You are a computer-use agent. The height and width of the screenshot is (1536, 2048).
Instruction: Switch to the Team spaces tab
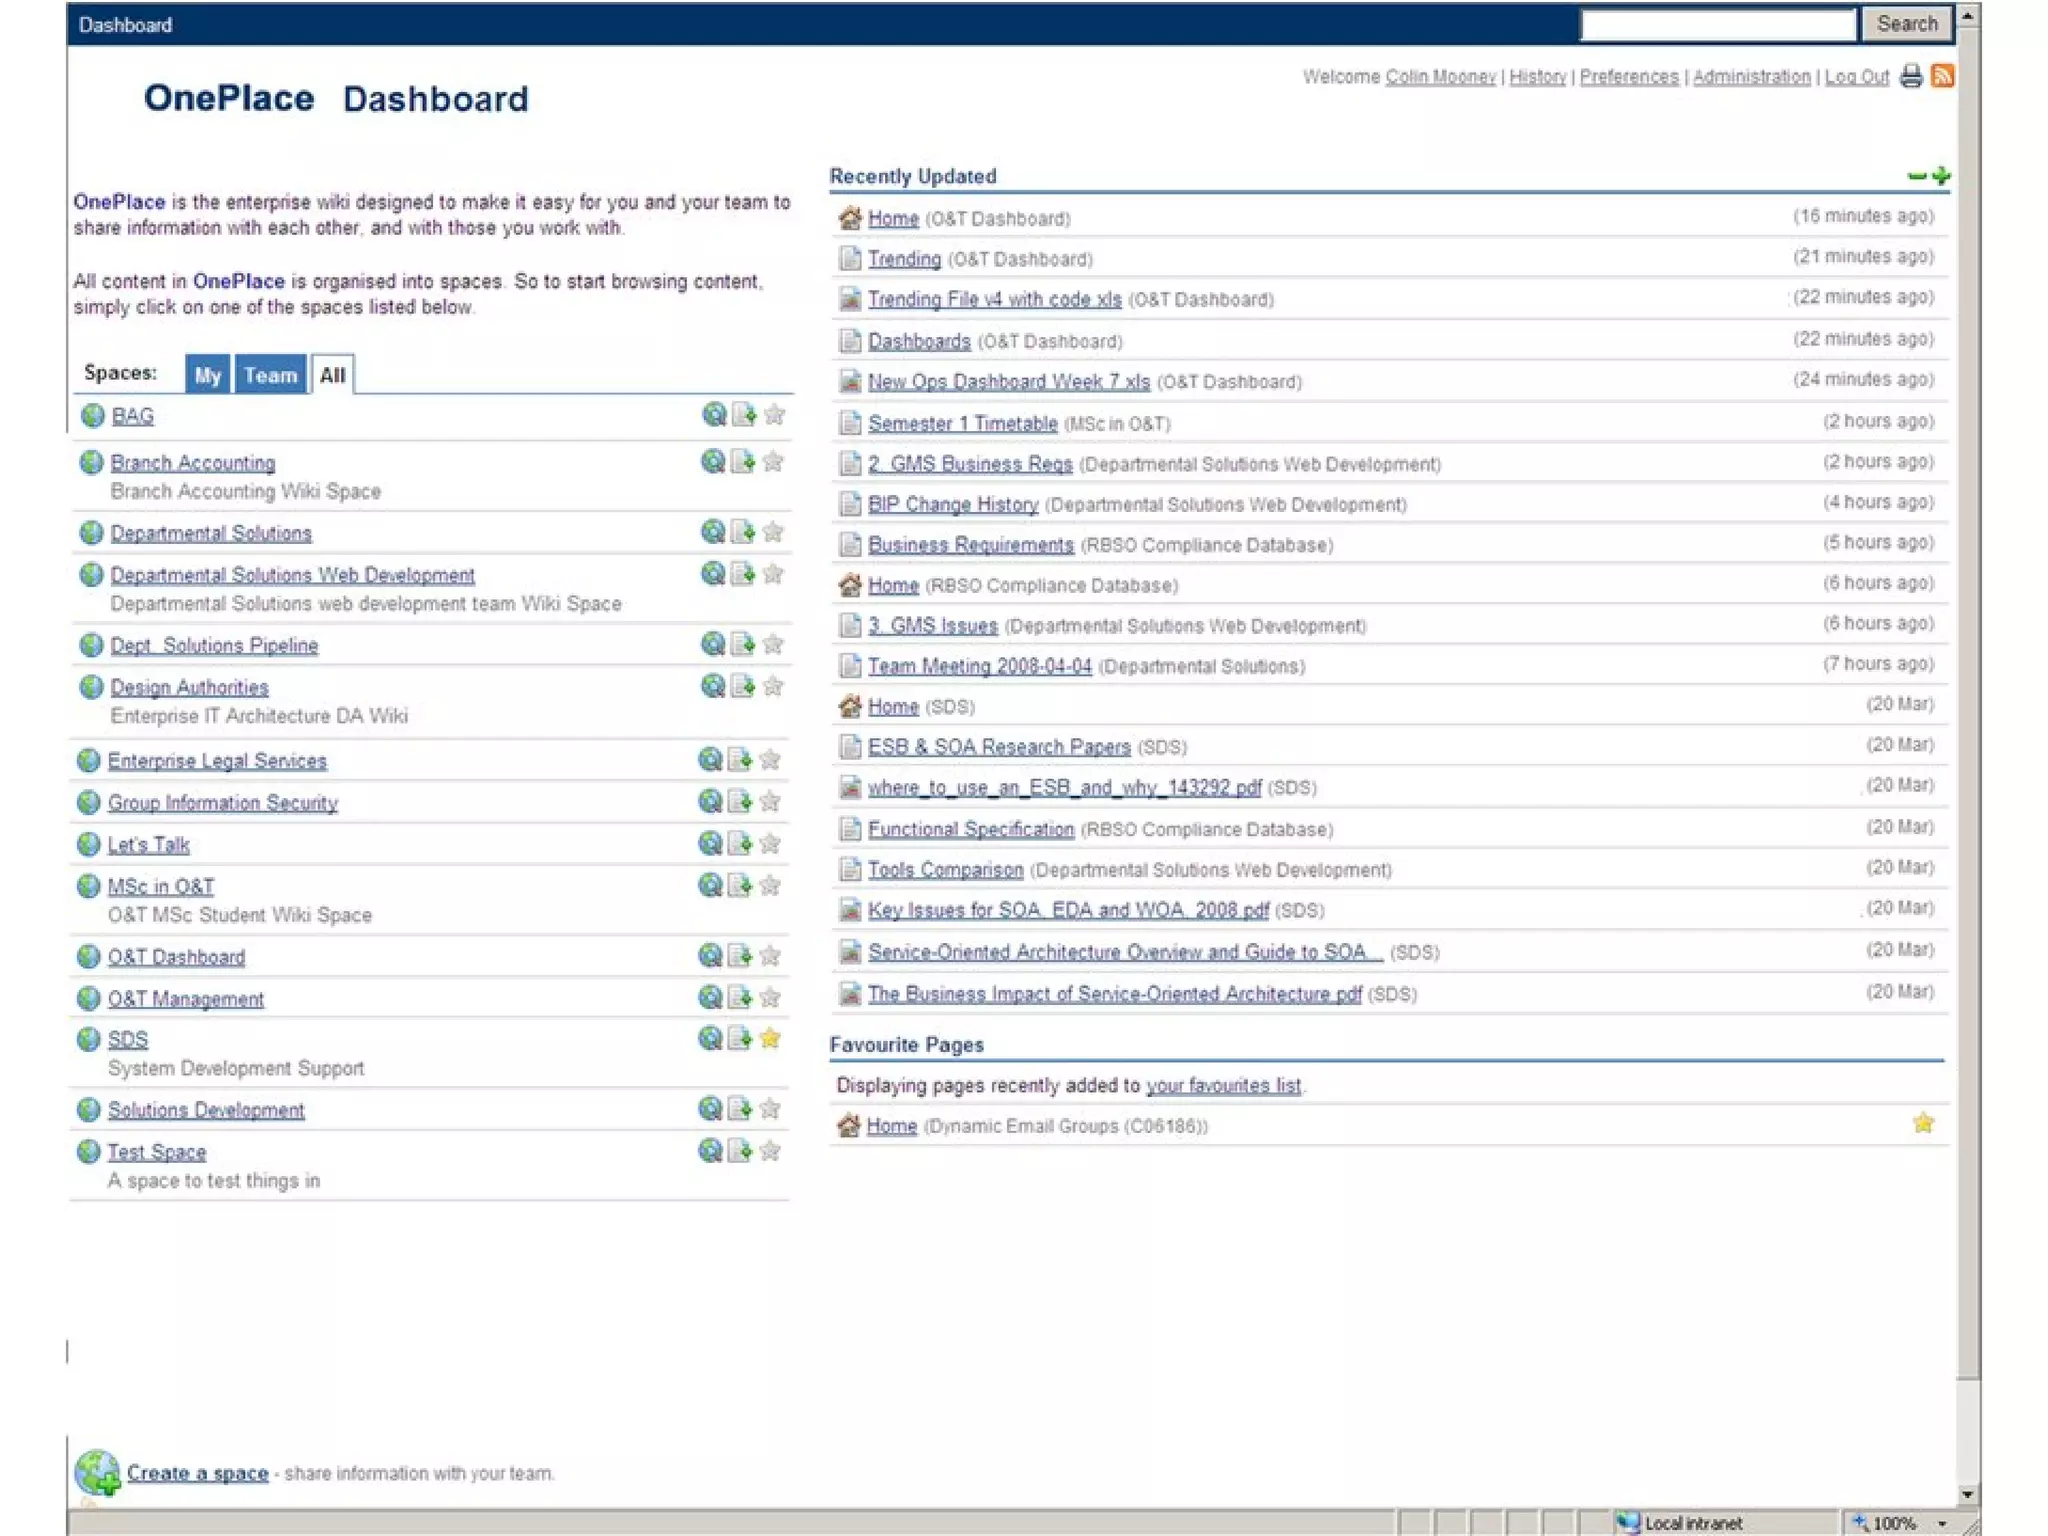[270, 375]
